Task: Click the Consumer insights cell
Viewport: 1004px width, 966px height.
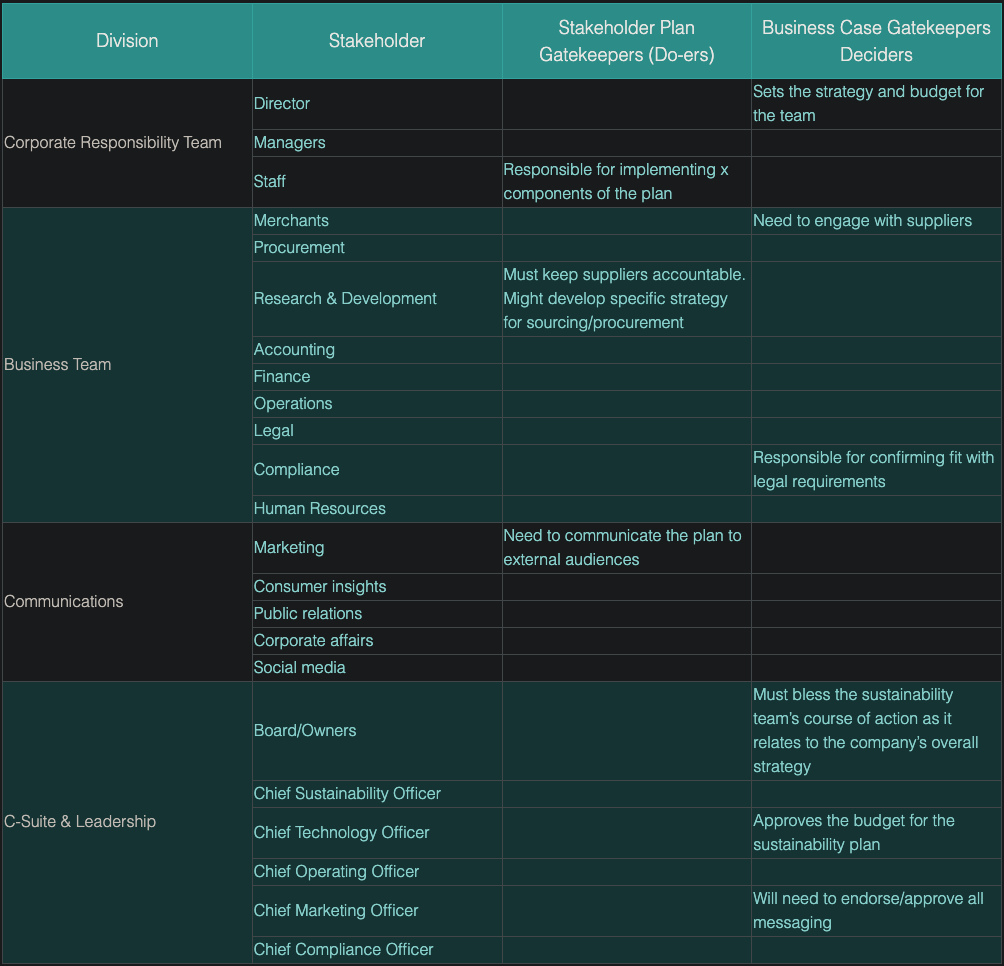Action: 320,586
